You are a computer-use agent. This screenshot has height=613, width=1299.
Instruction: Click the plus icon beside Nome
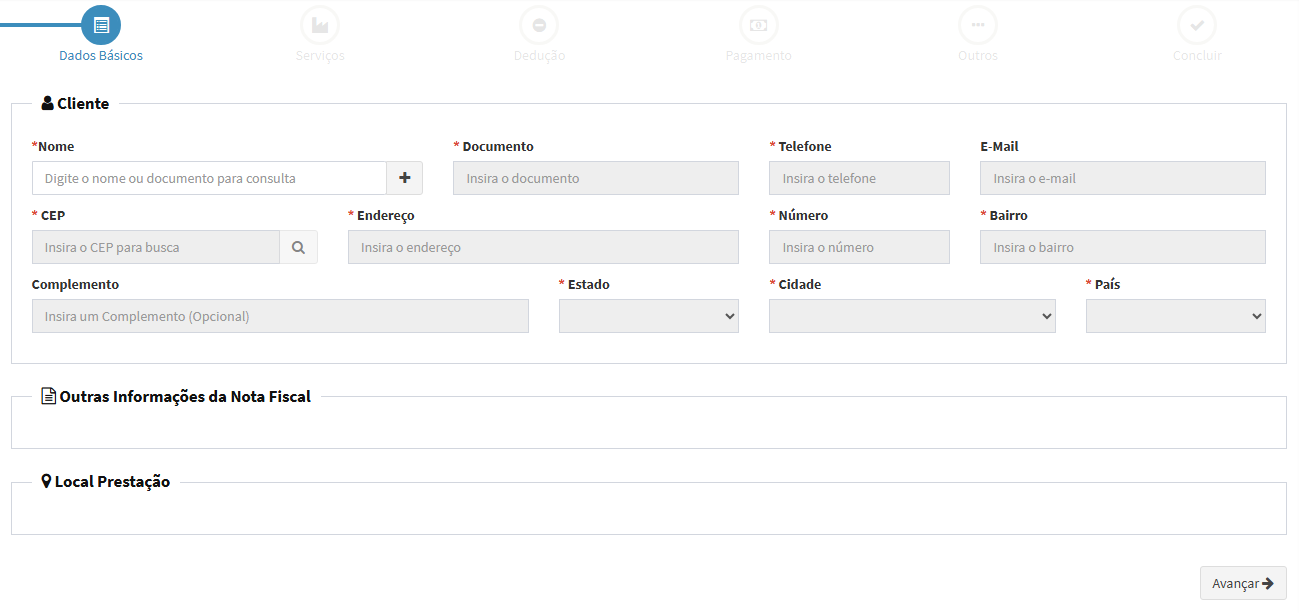tap(405, 178)
